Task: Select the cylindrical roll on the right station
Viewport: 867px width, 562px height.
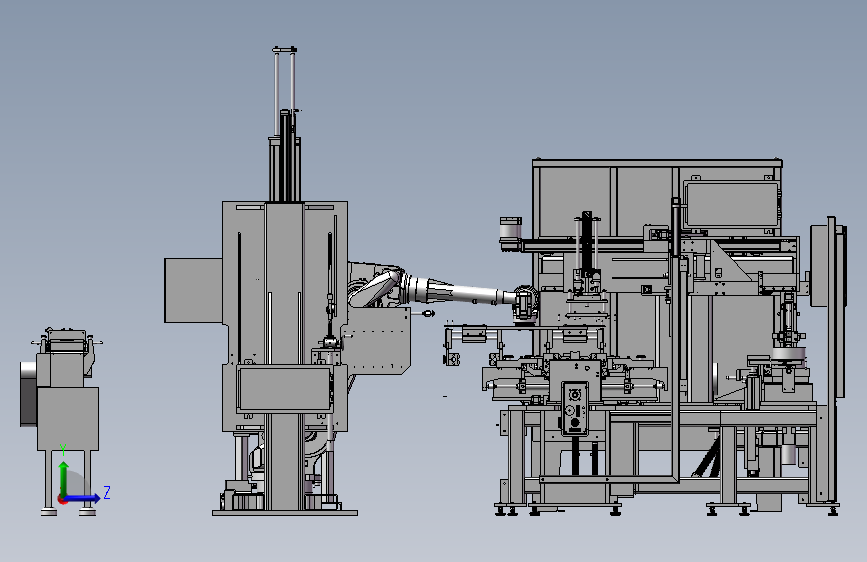Action: (788, 353)
